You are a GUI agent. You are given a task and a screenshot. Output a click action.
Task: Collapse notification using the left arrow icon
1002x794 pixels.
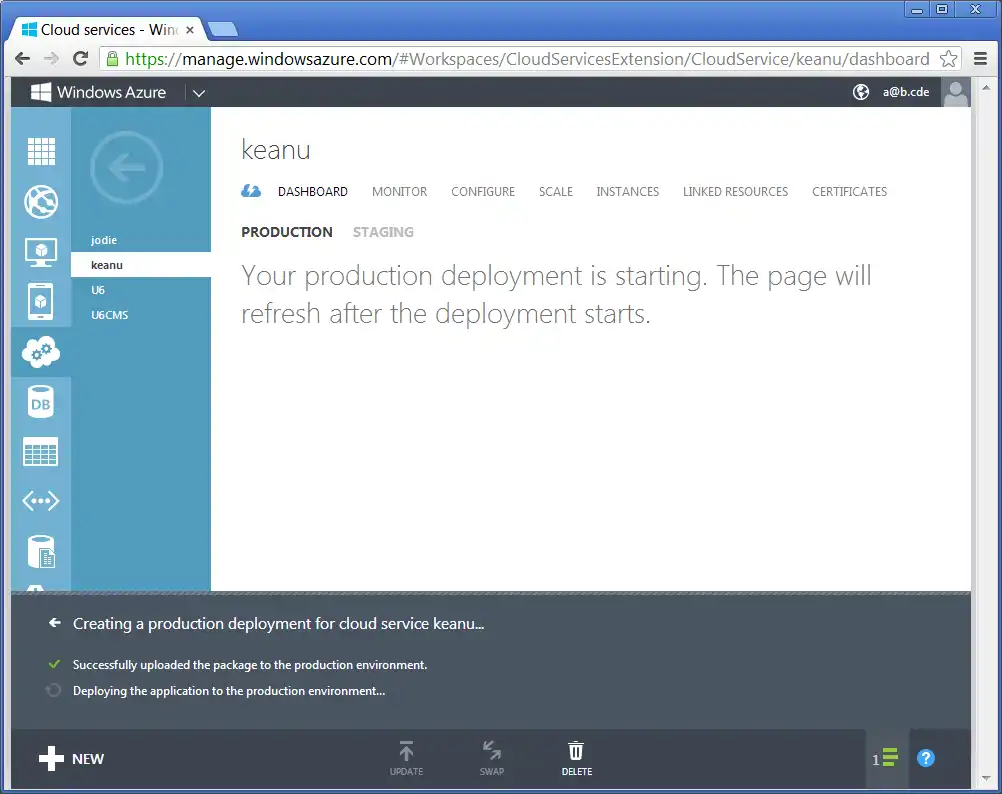[55, 623]
